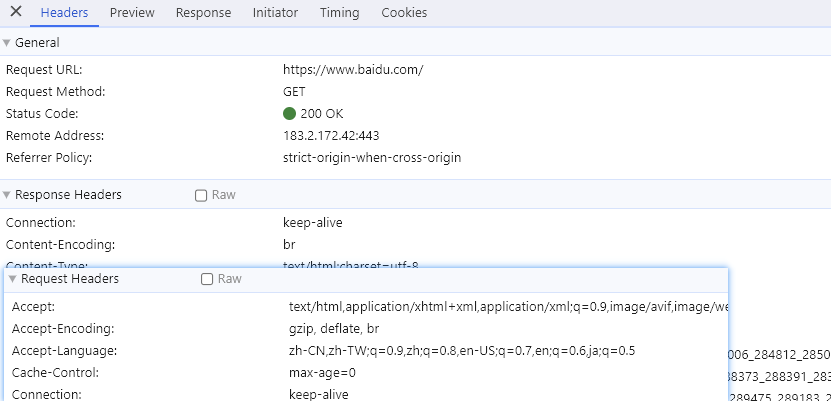This screenshot has width=831, height=401.
Task: Click the green 200 OK status indicator
Action: (x=290, y=114)
